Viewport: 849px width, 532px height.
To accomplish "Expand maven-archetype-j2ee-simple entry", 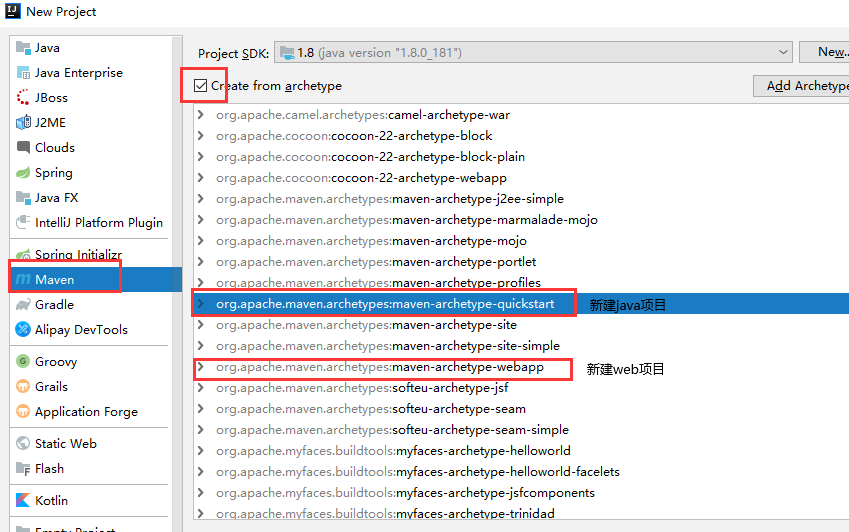I will pyautogui.click(x=201, y=199).
